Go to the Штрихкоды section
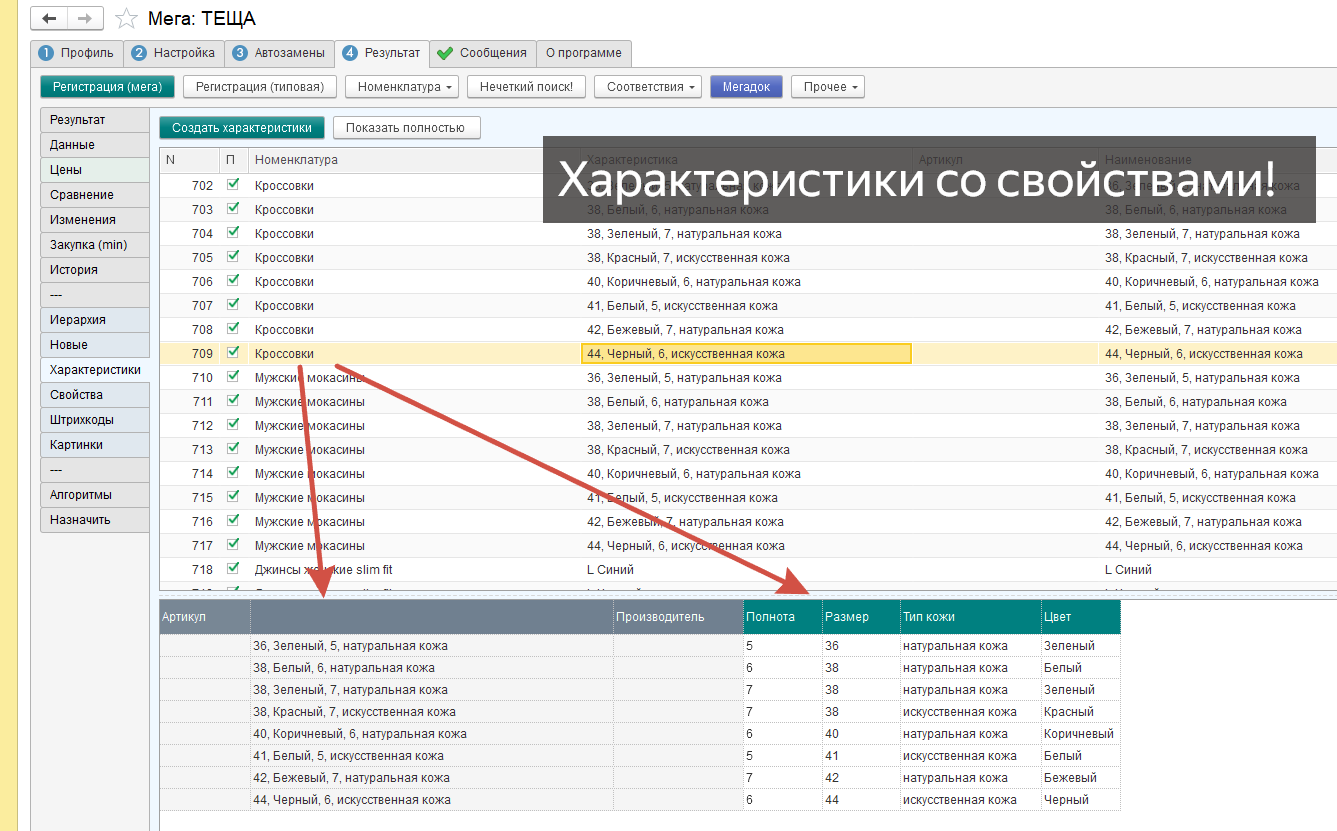Image resolution: width=1337 pixels, height=831 pixels. [x=95, y=420]
